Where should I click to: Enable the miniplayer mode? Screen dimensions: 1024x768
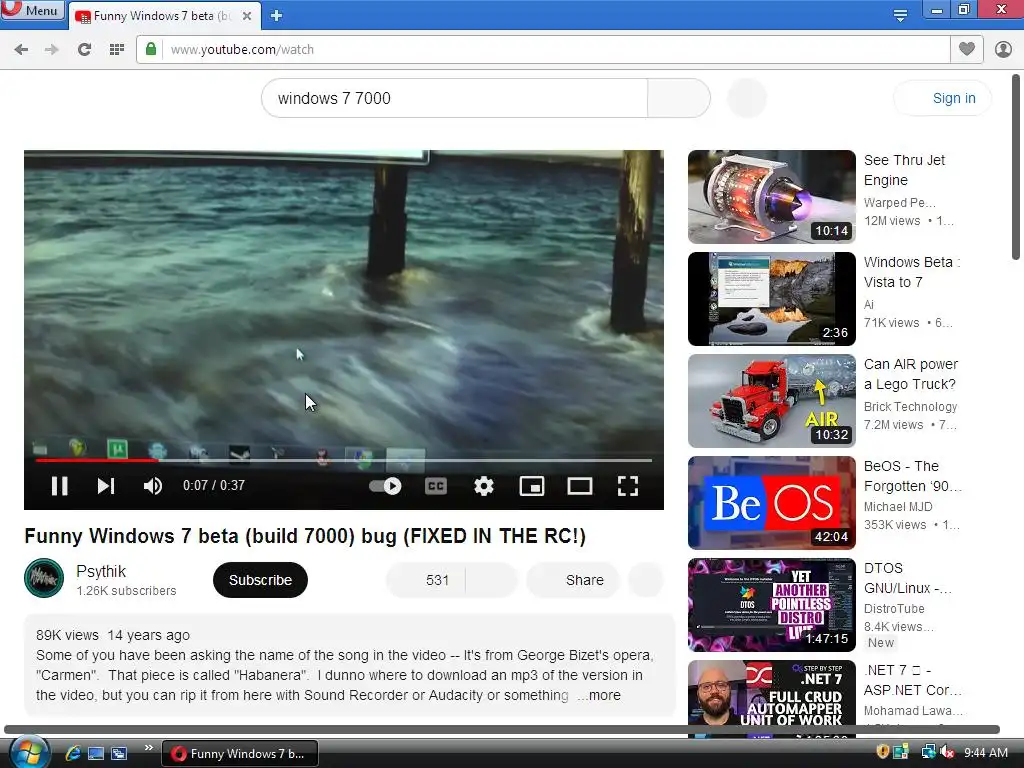[532, 486]
